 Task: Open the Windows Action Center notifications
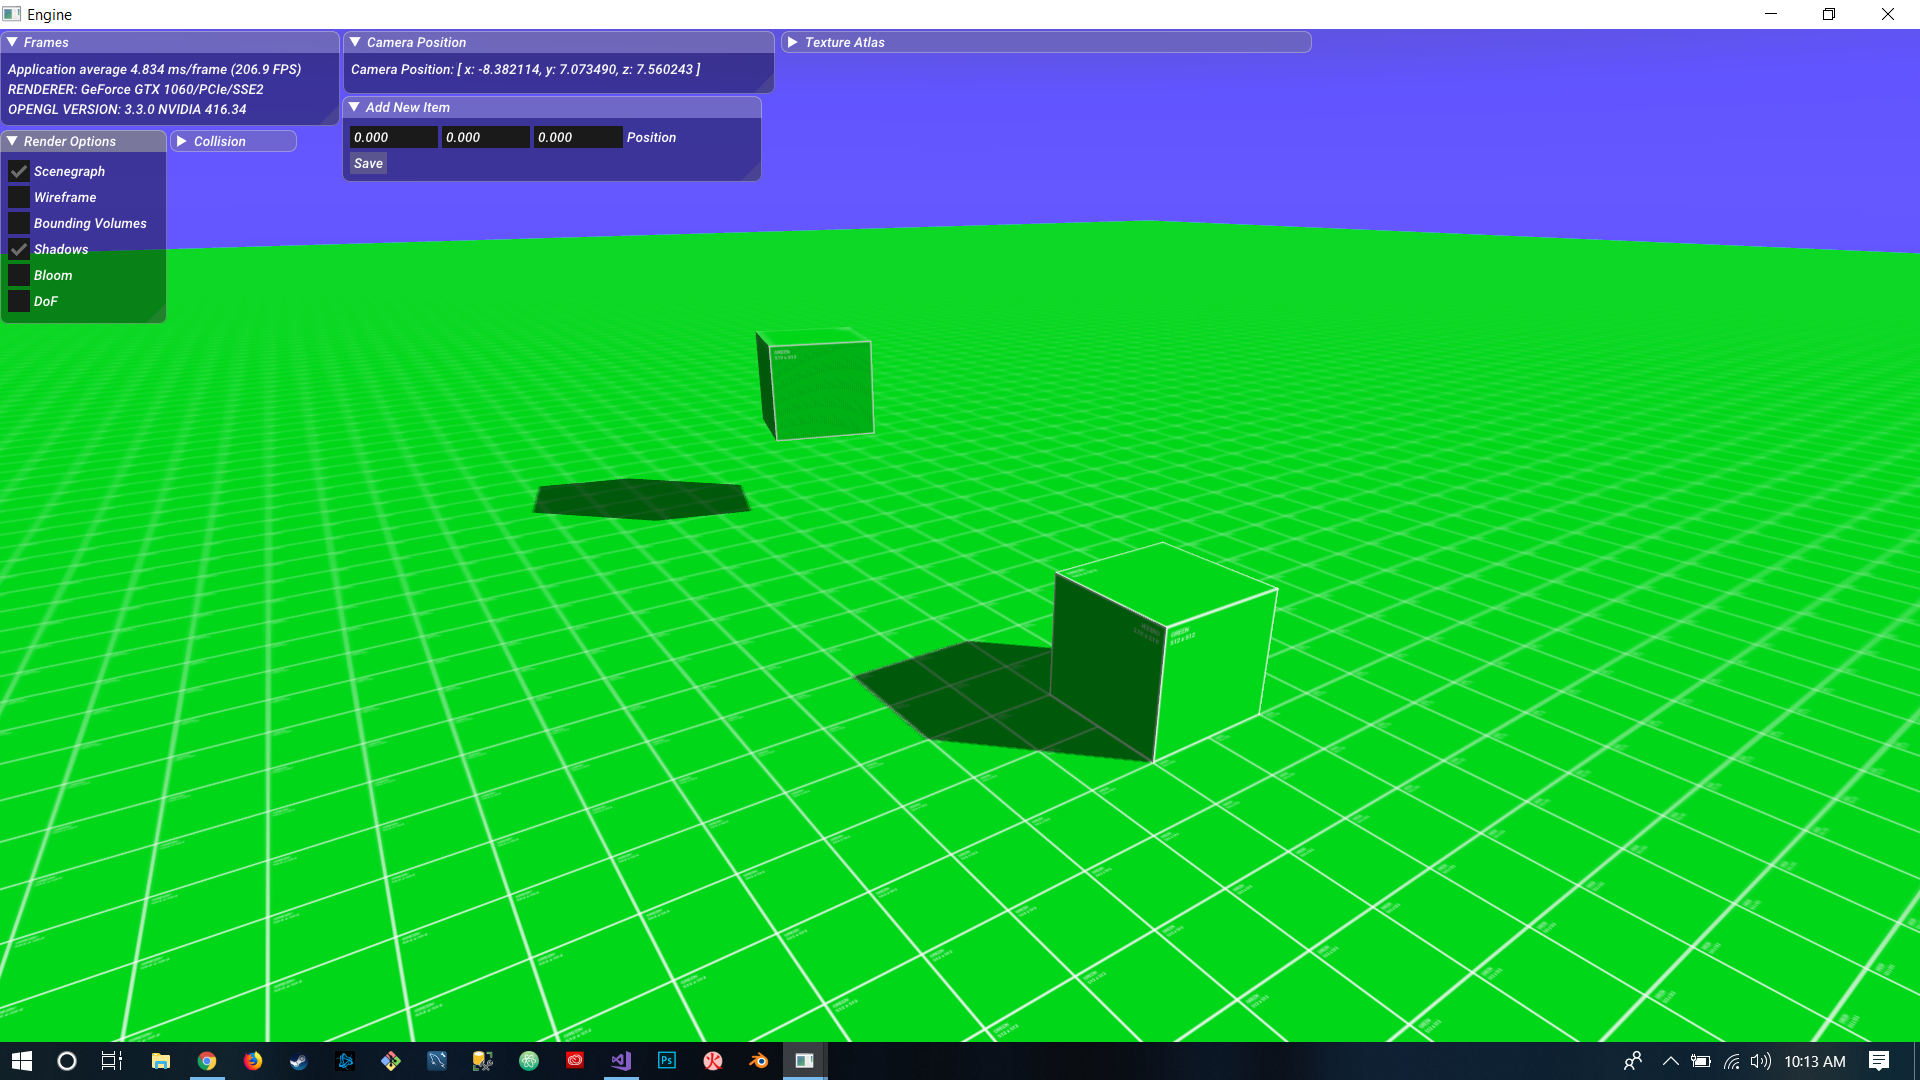point(1879,1061)
